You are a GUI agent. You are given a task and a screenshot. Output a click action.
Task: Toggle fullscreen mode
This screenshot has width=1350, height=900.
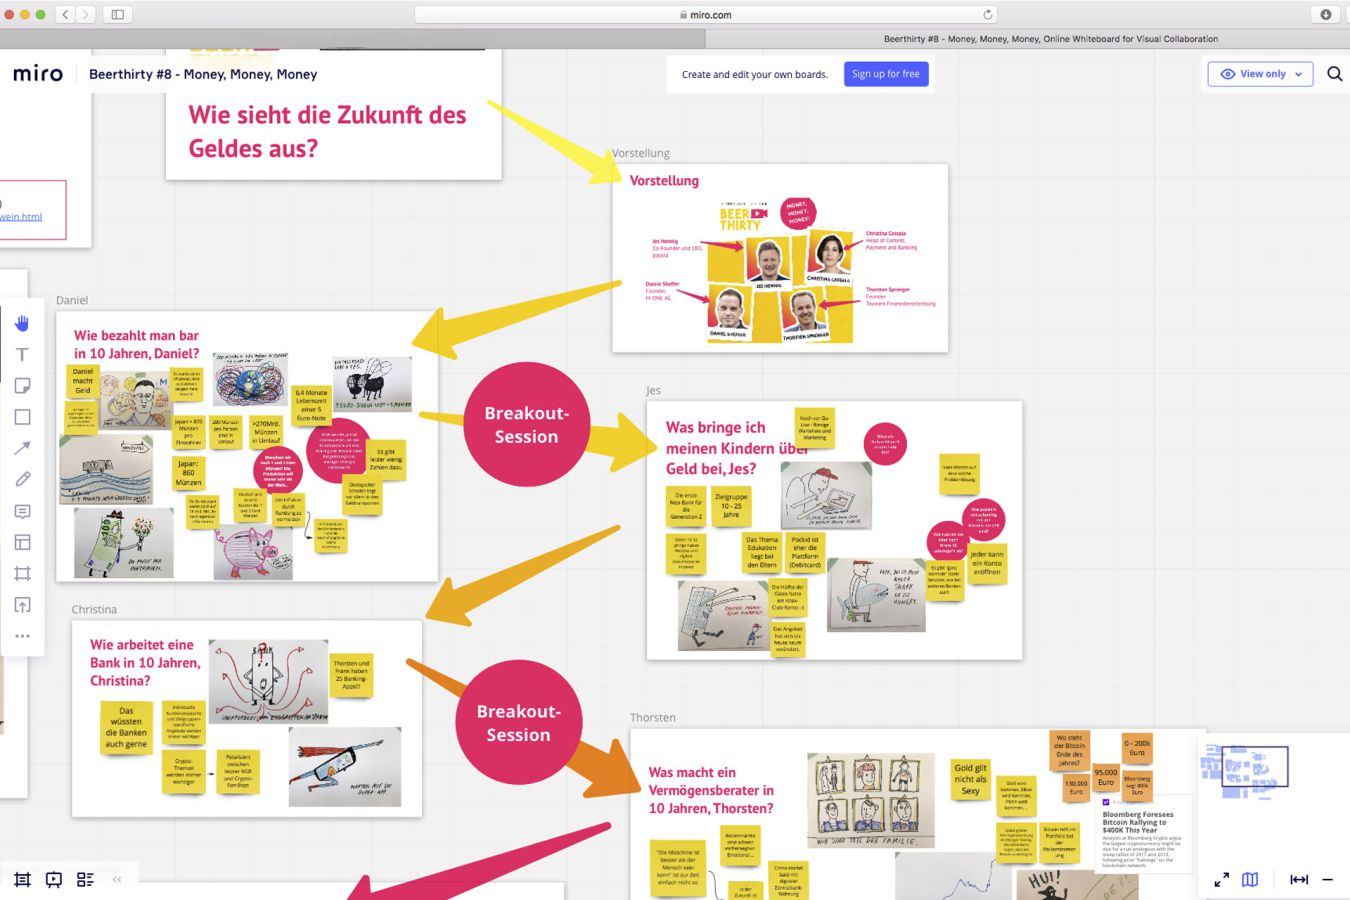(1221, 880)
